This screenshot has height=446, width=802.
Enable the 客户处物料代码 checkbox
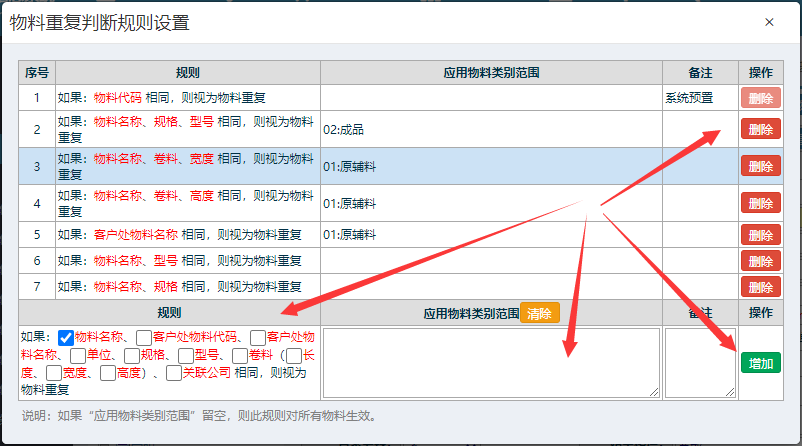coord(144,338)
